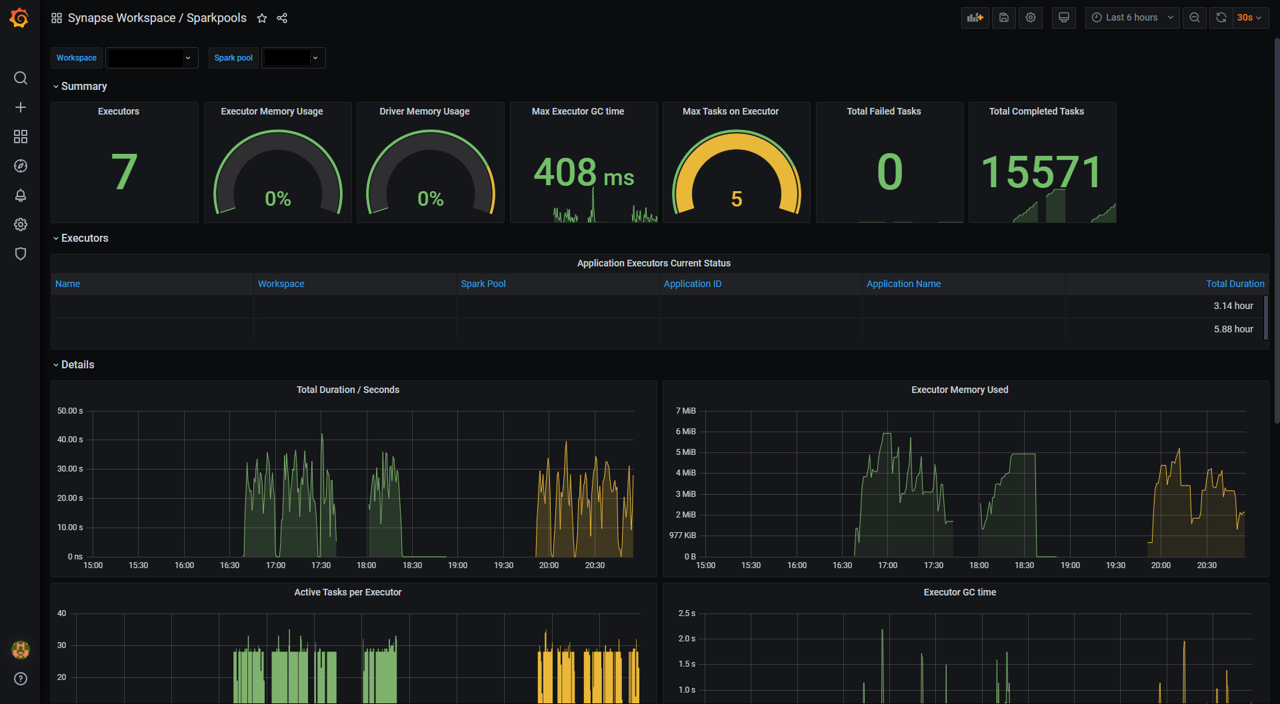This screenshot has width=1280, height=704.
Task: Share the dashboard via share icon
Action: point(282,18)
